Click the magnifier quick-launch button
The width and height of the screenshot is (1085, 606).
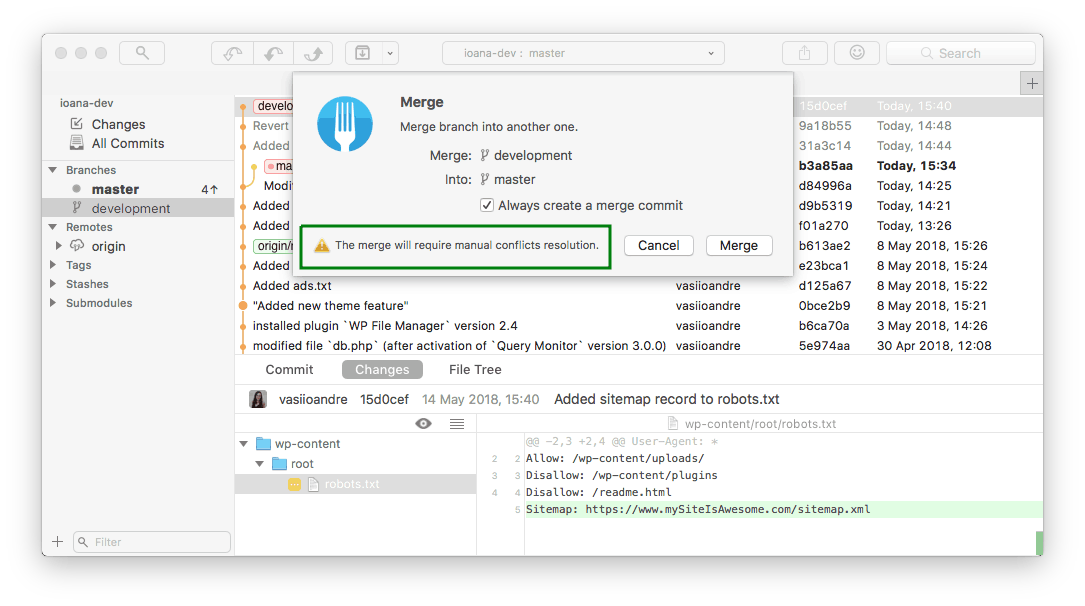142,53
